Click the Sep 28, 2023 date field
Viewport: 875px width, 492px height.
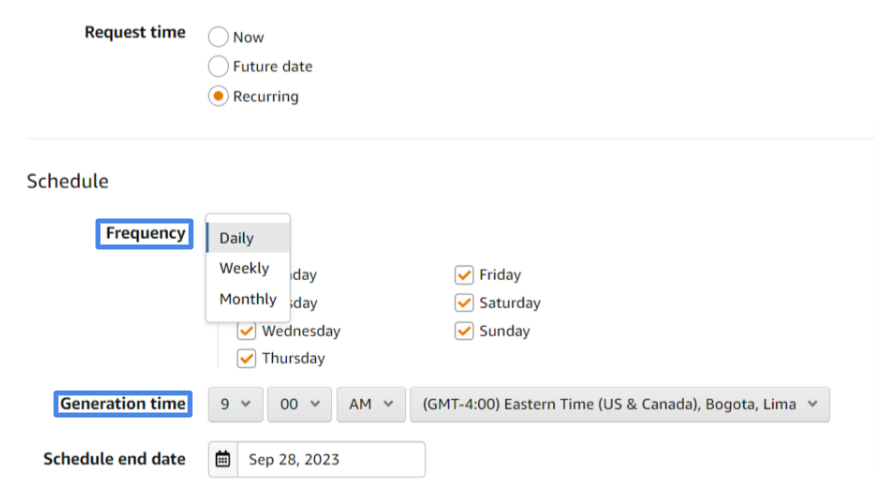coord(331,459)
